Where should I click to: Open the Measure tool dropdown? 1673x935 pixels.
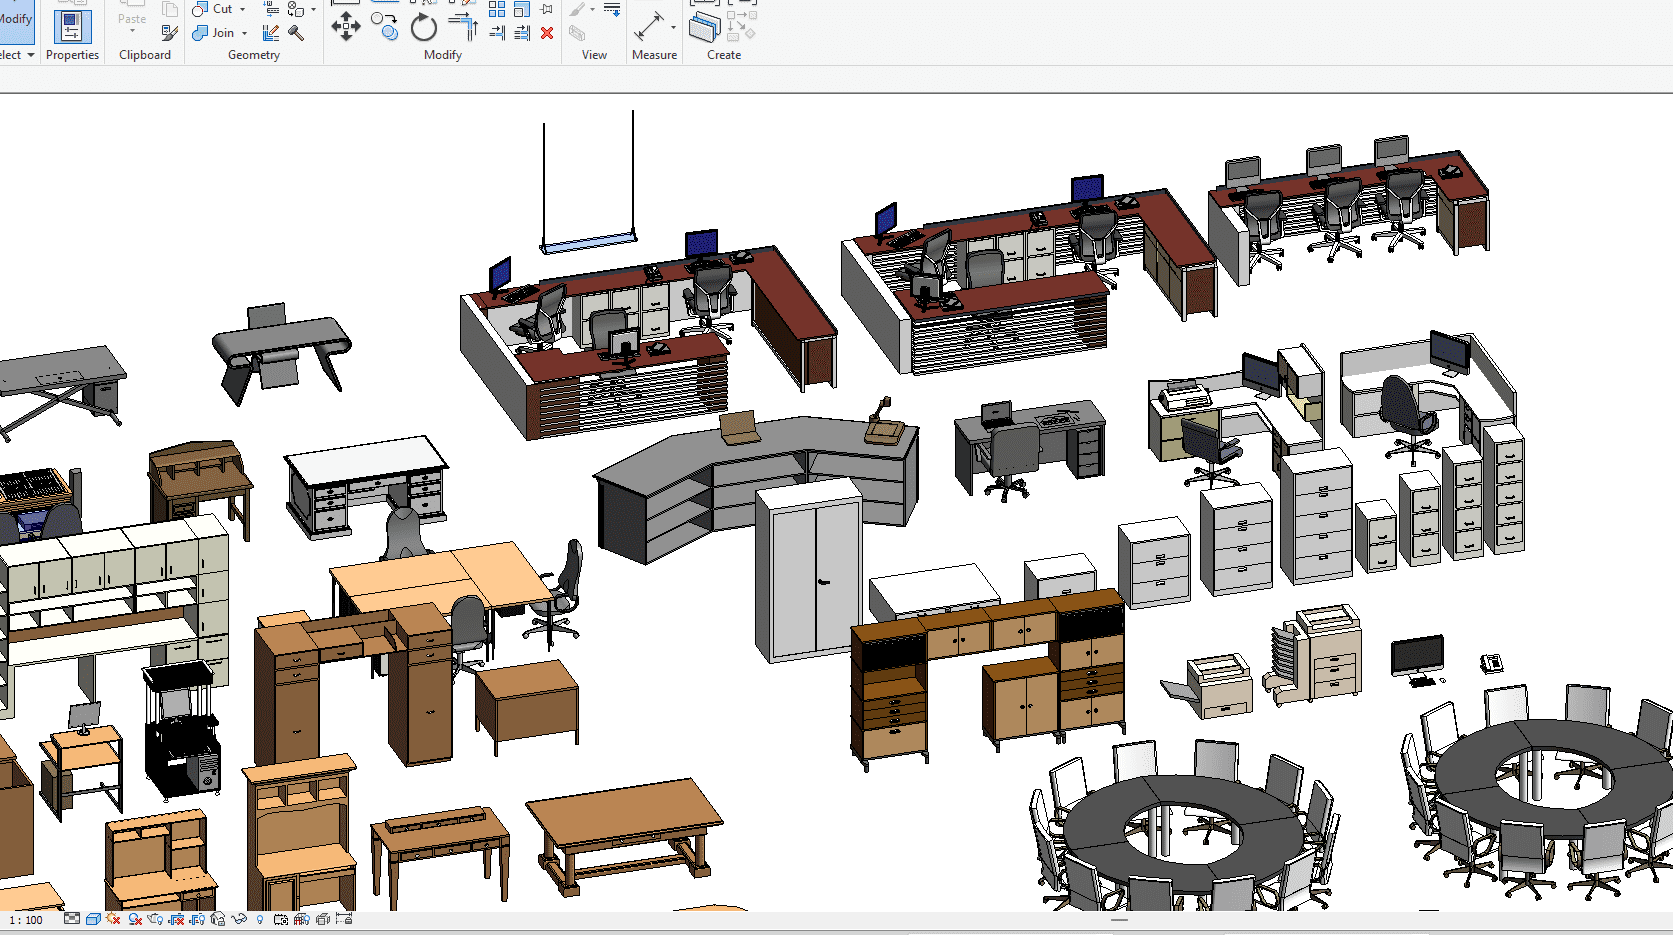click(673, 27)
